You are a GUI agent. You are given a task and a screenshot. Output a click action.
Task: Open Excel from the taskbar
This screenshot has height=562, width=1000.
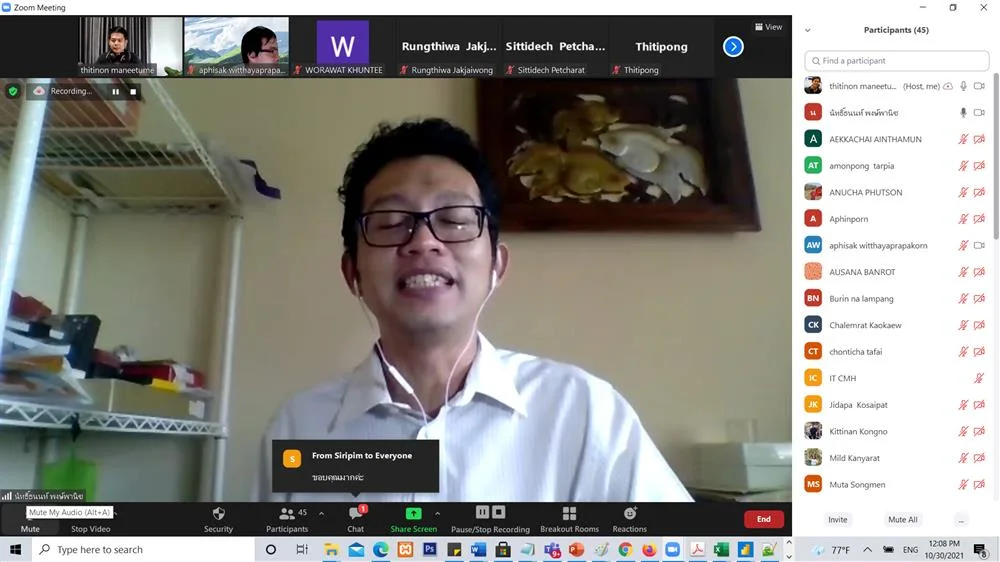721,549
